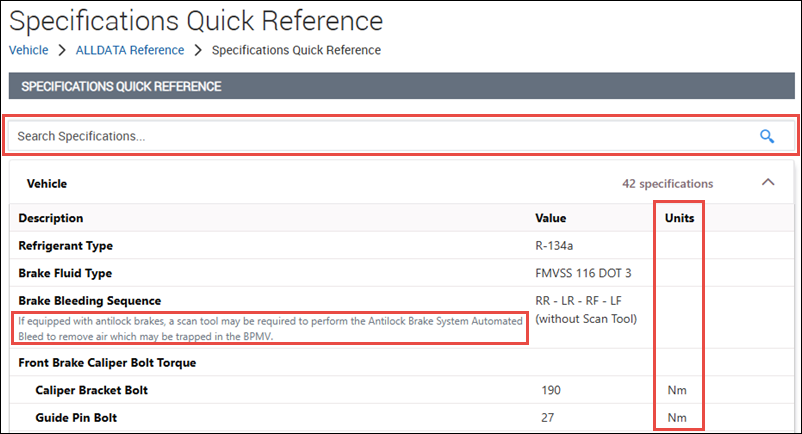802x434 pixels.
Task: Click the antilock brakes scan tool note
Action: tap(268, 328)
